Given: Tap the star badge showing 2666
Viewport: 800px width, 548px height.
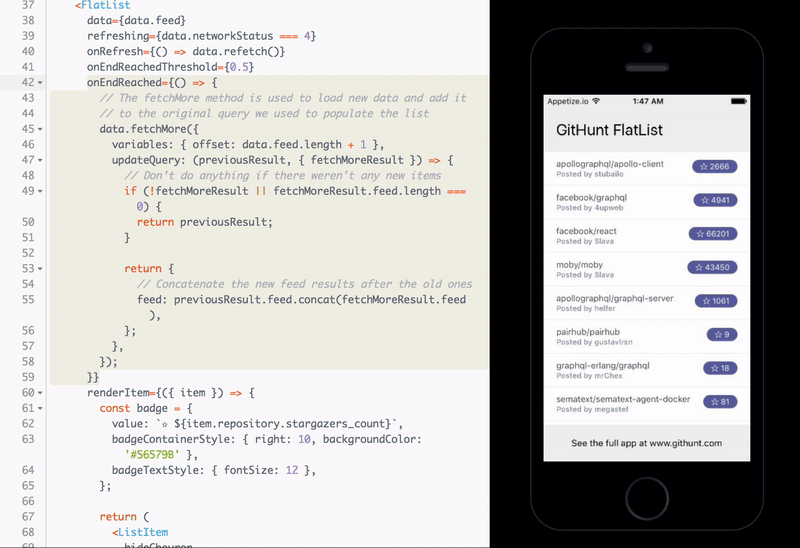Looking at the screenshot, I should point(714,166).
